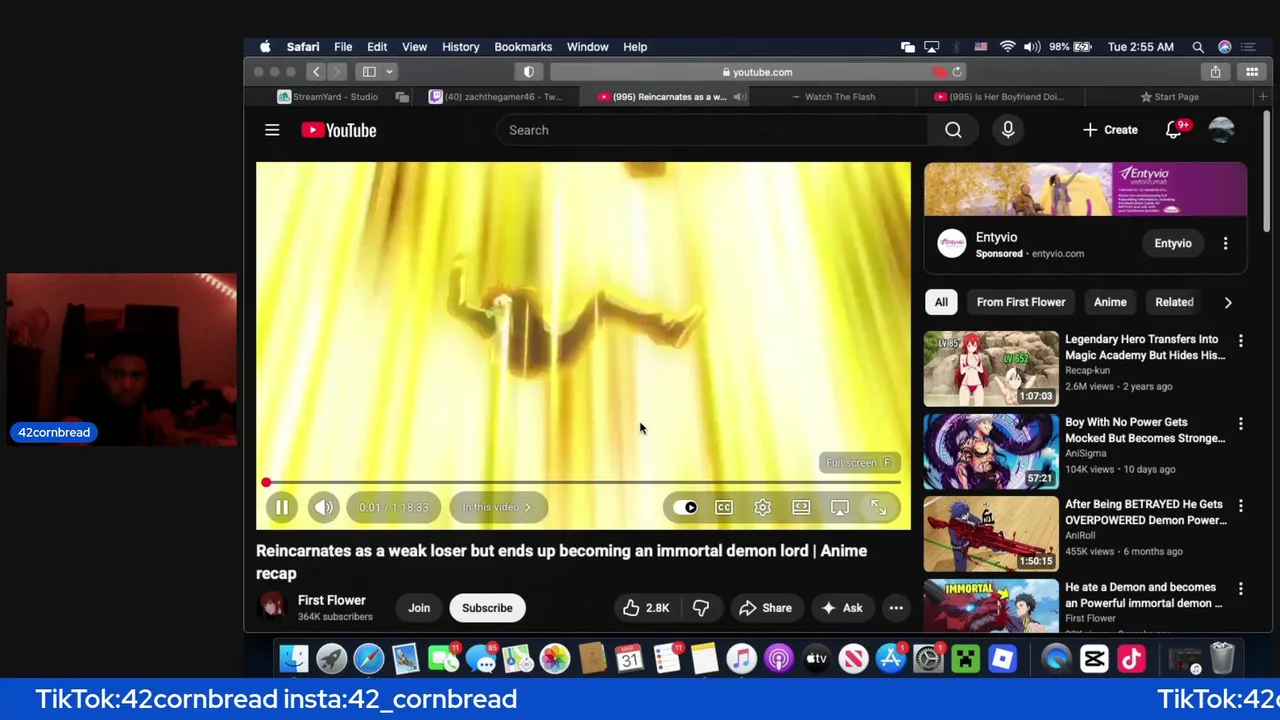
Task: Share this video
Action: pyautogui.click(x=765, y=608)
